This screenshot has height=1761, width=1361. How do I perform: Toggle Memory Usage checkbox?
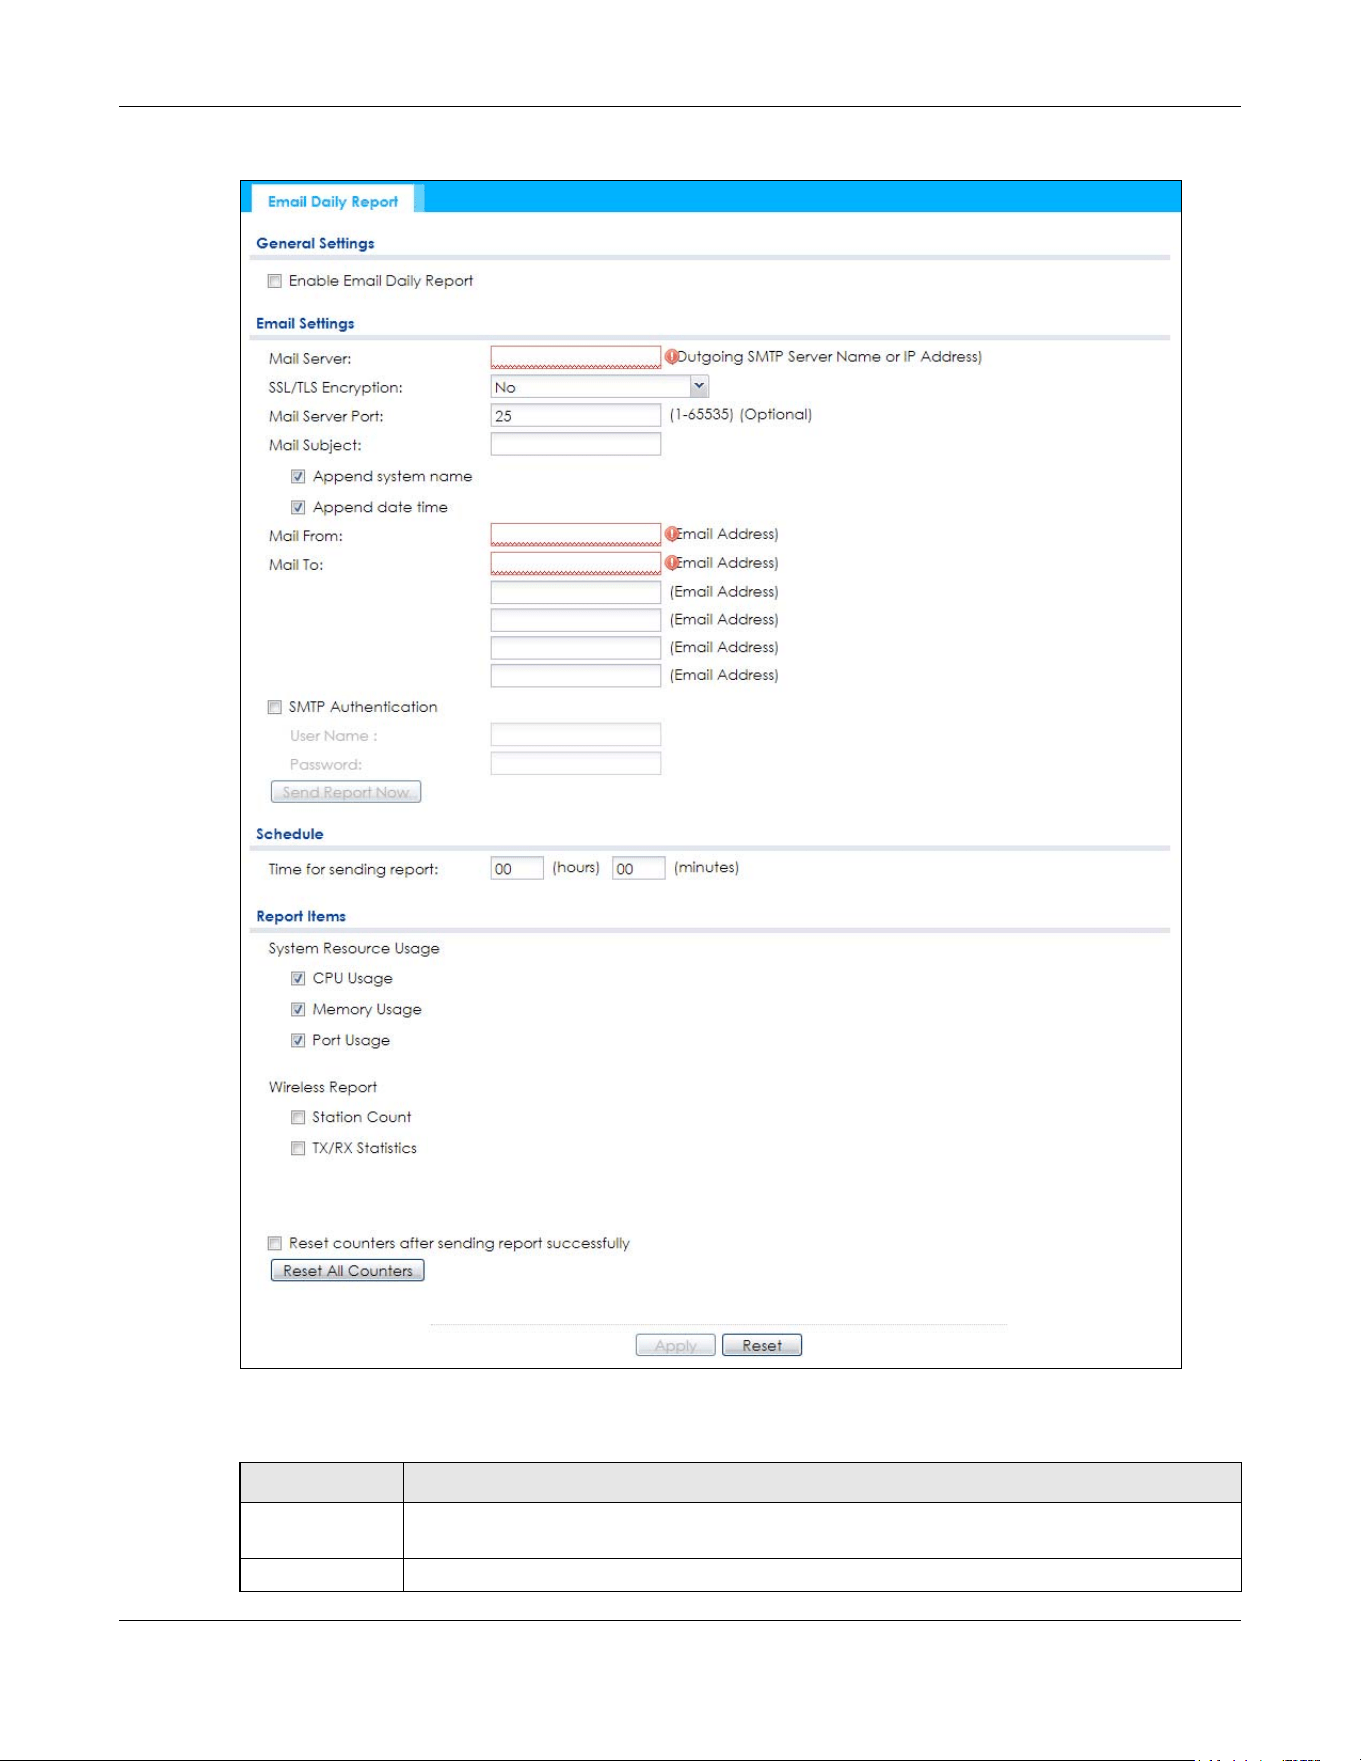(x=298, y=1010)
